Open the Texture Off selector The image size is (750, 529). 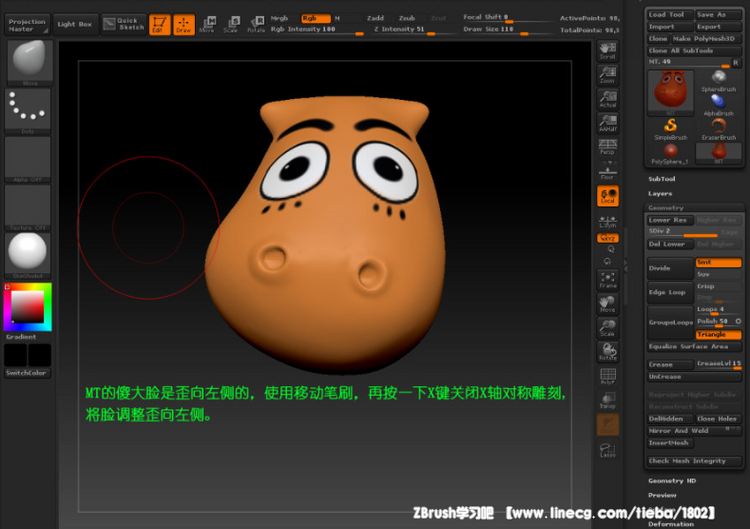point(28,208)
